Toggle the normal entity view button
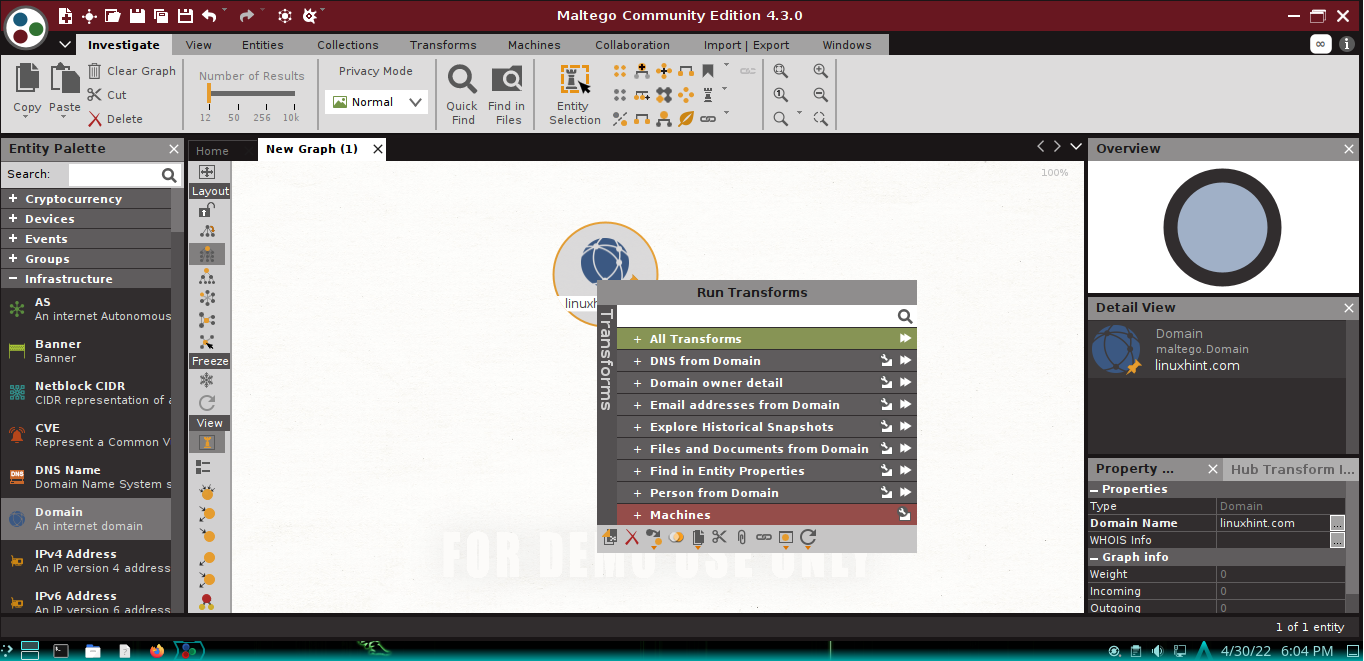The image size is (1364, 661). [207, 442]
